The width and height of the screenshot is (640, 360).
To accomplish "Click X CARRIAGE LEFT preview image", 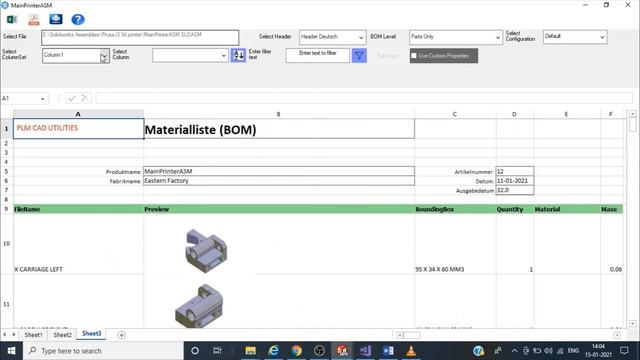I will coord(206,251).
